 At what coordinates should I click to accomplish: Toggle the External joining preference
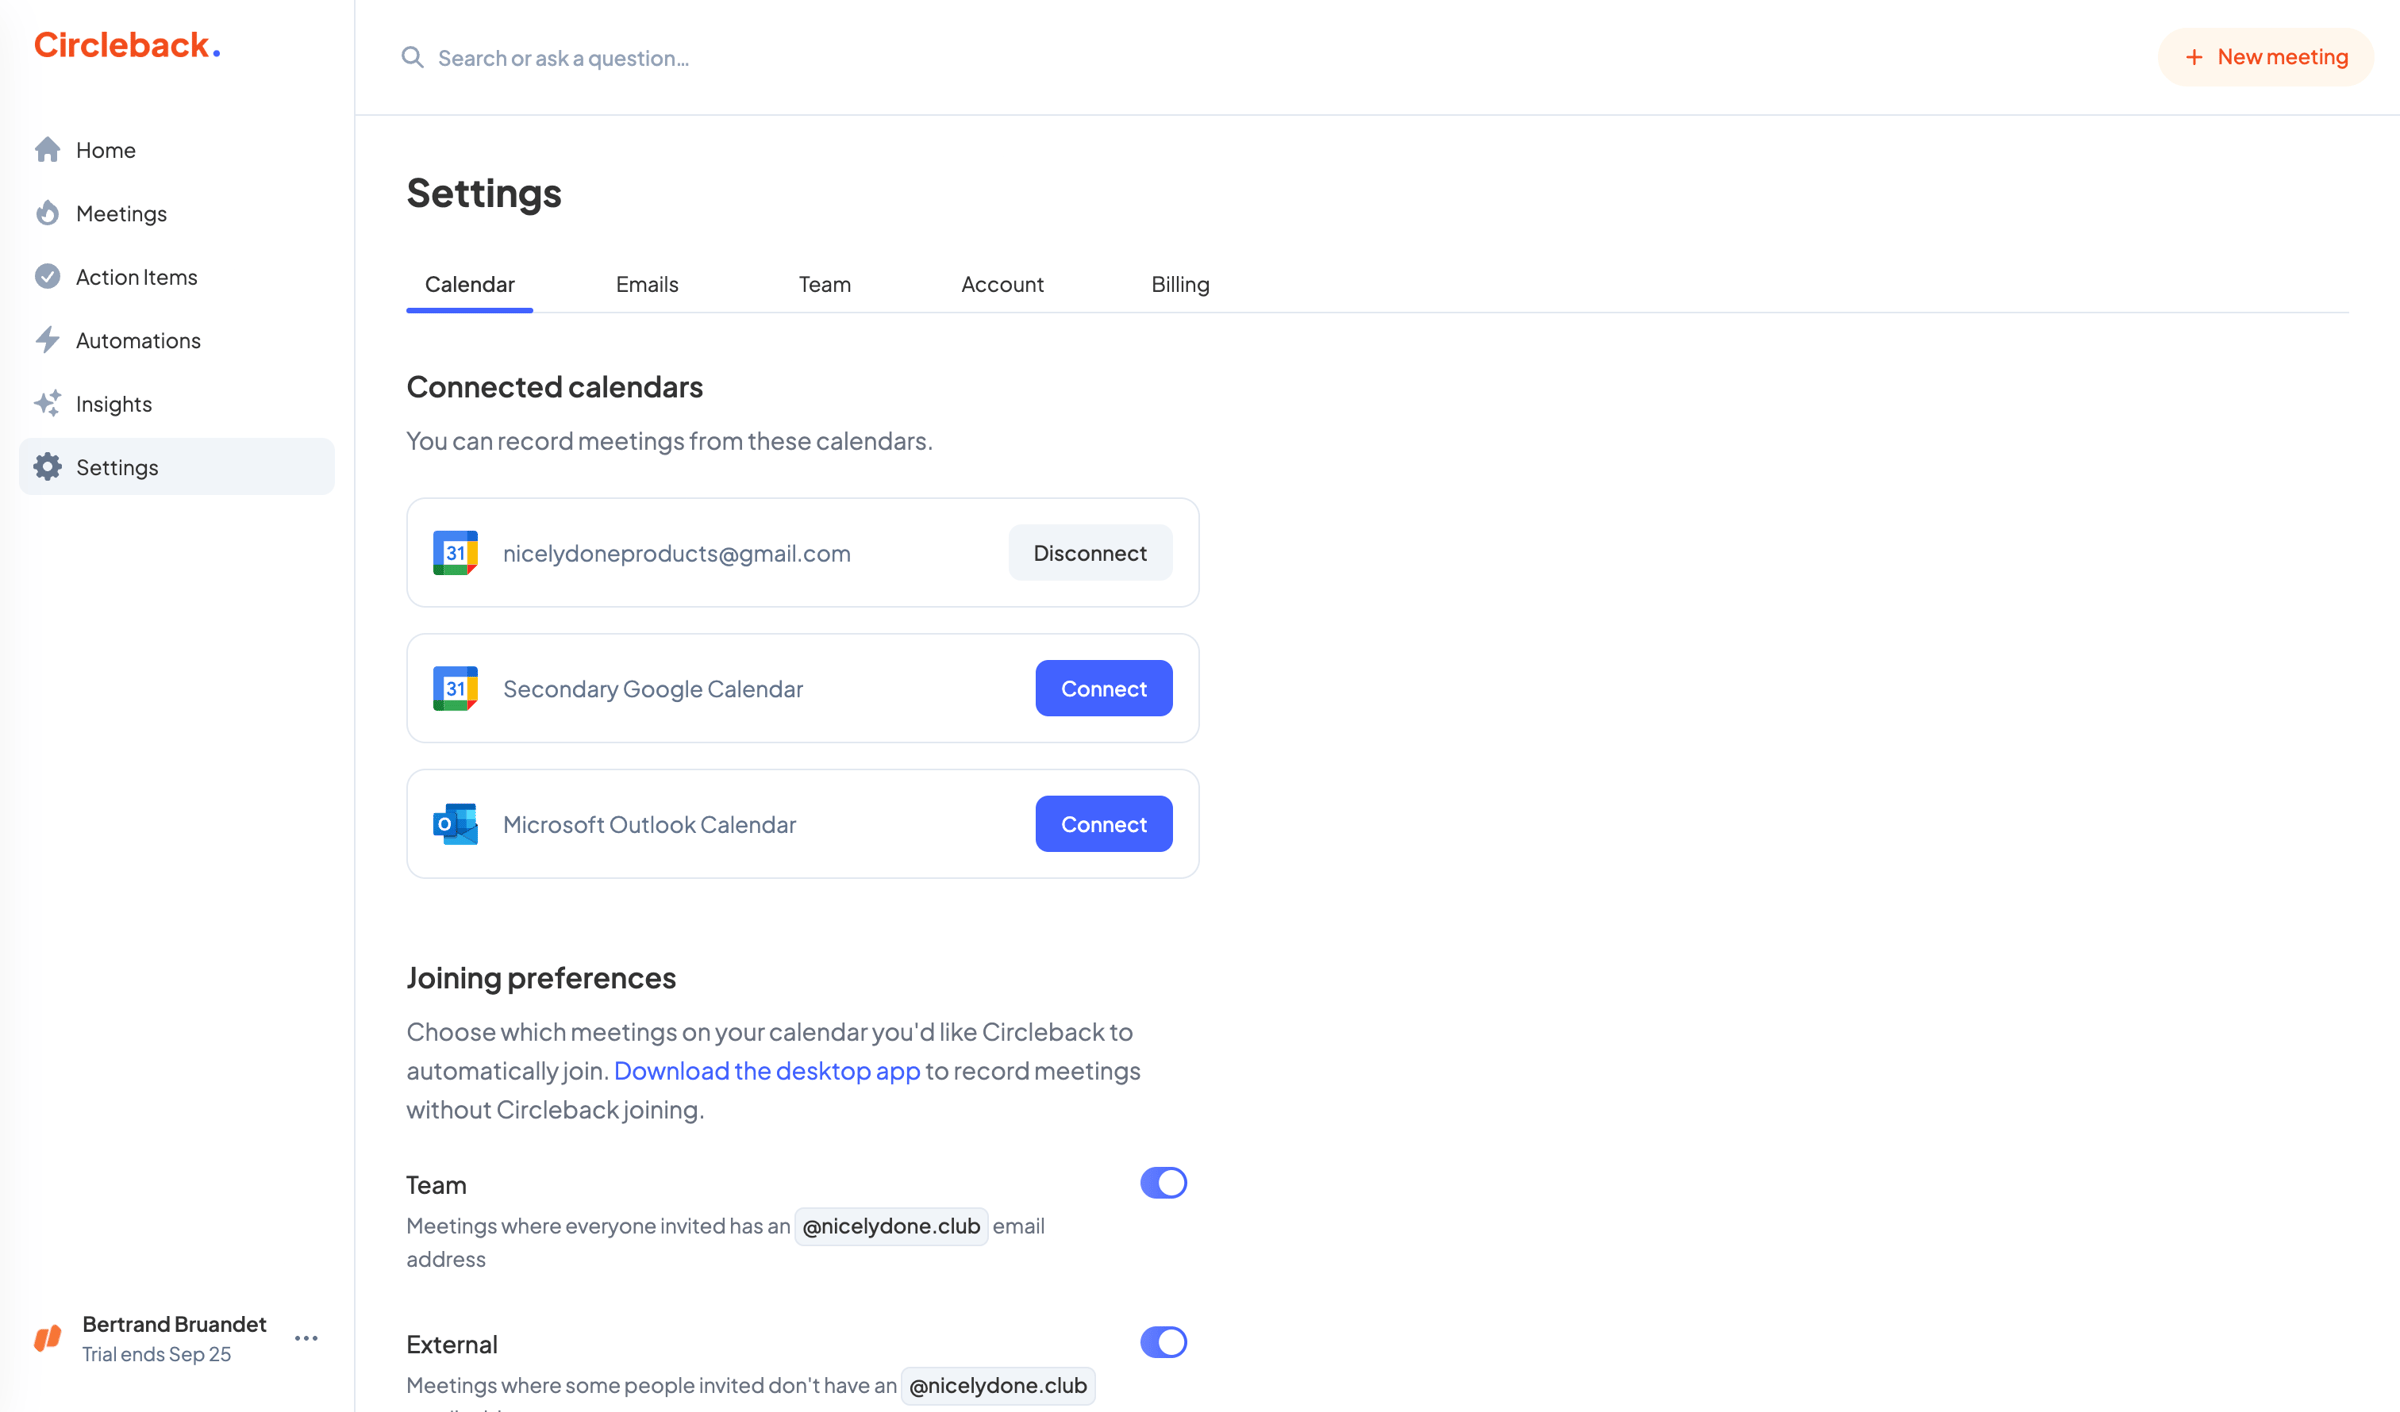tap(1163, 1342)
